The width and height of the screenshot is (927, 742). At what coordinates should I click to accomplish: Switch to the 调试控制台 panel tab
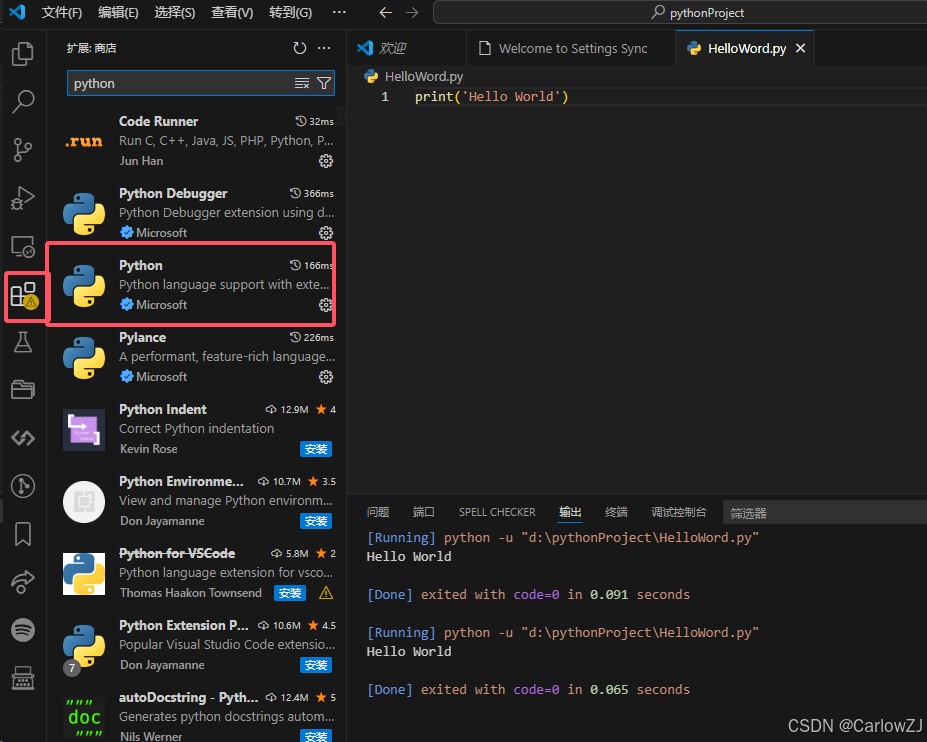coord(679,512)
